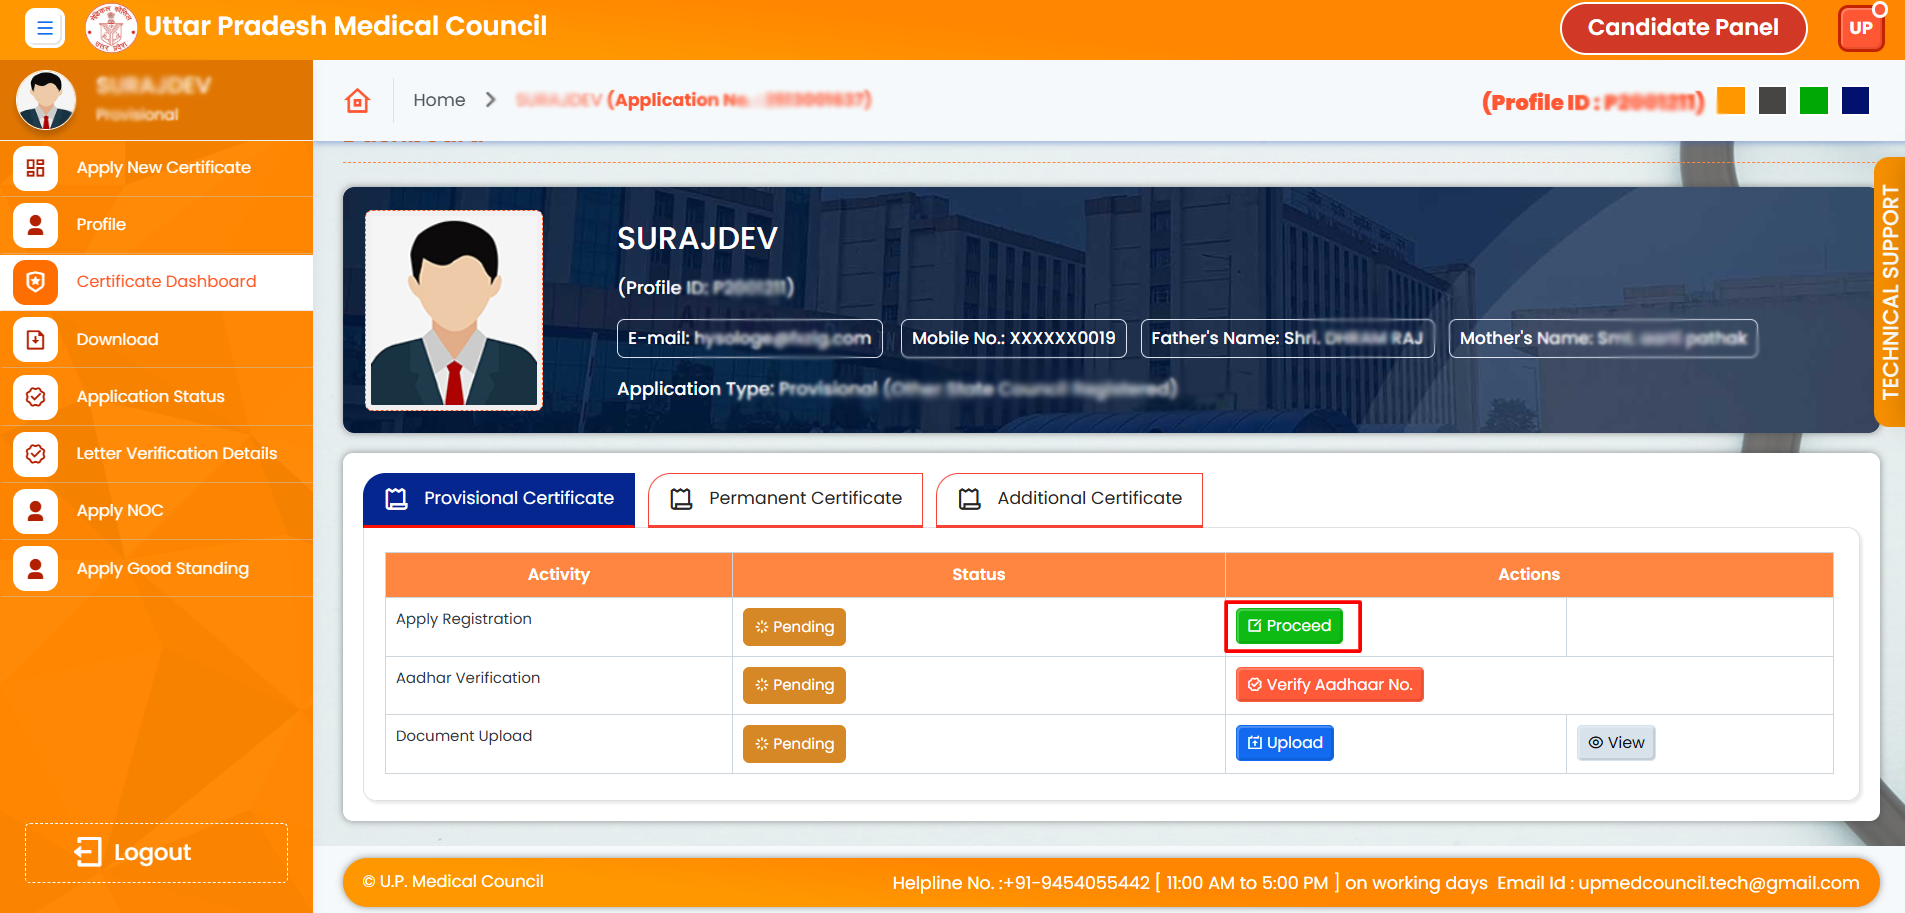Viewport: 1905px width, 913px height.
Task: Select the orange theme color swatch
Action: coord(1730,101)
